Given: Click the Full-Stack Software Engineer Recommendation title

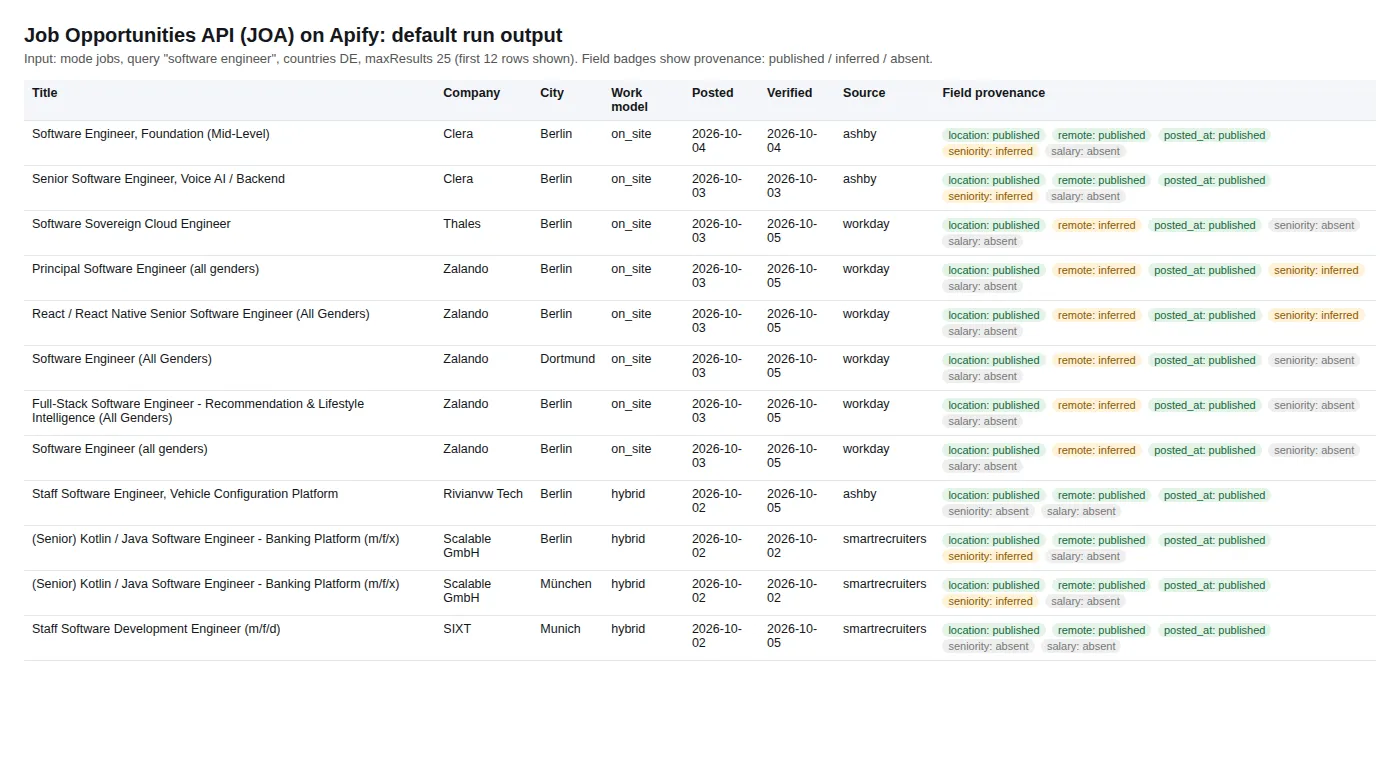Looking at the screenshot, I should pos(198,411).
